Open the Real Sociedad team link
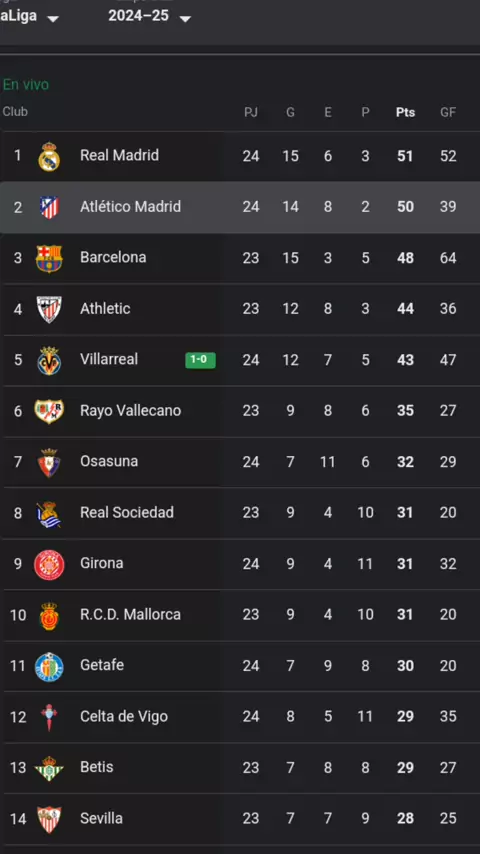The height and width of the screenshot is (854, 480). coord(127,513)
